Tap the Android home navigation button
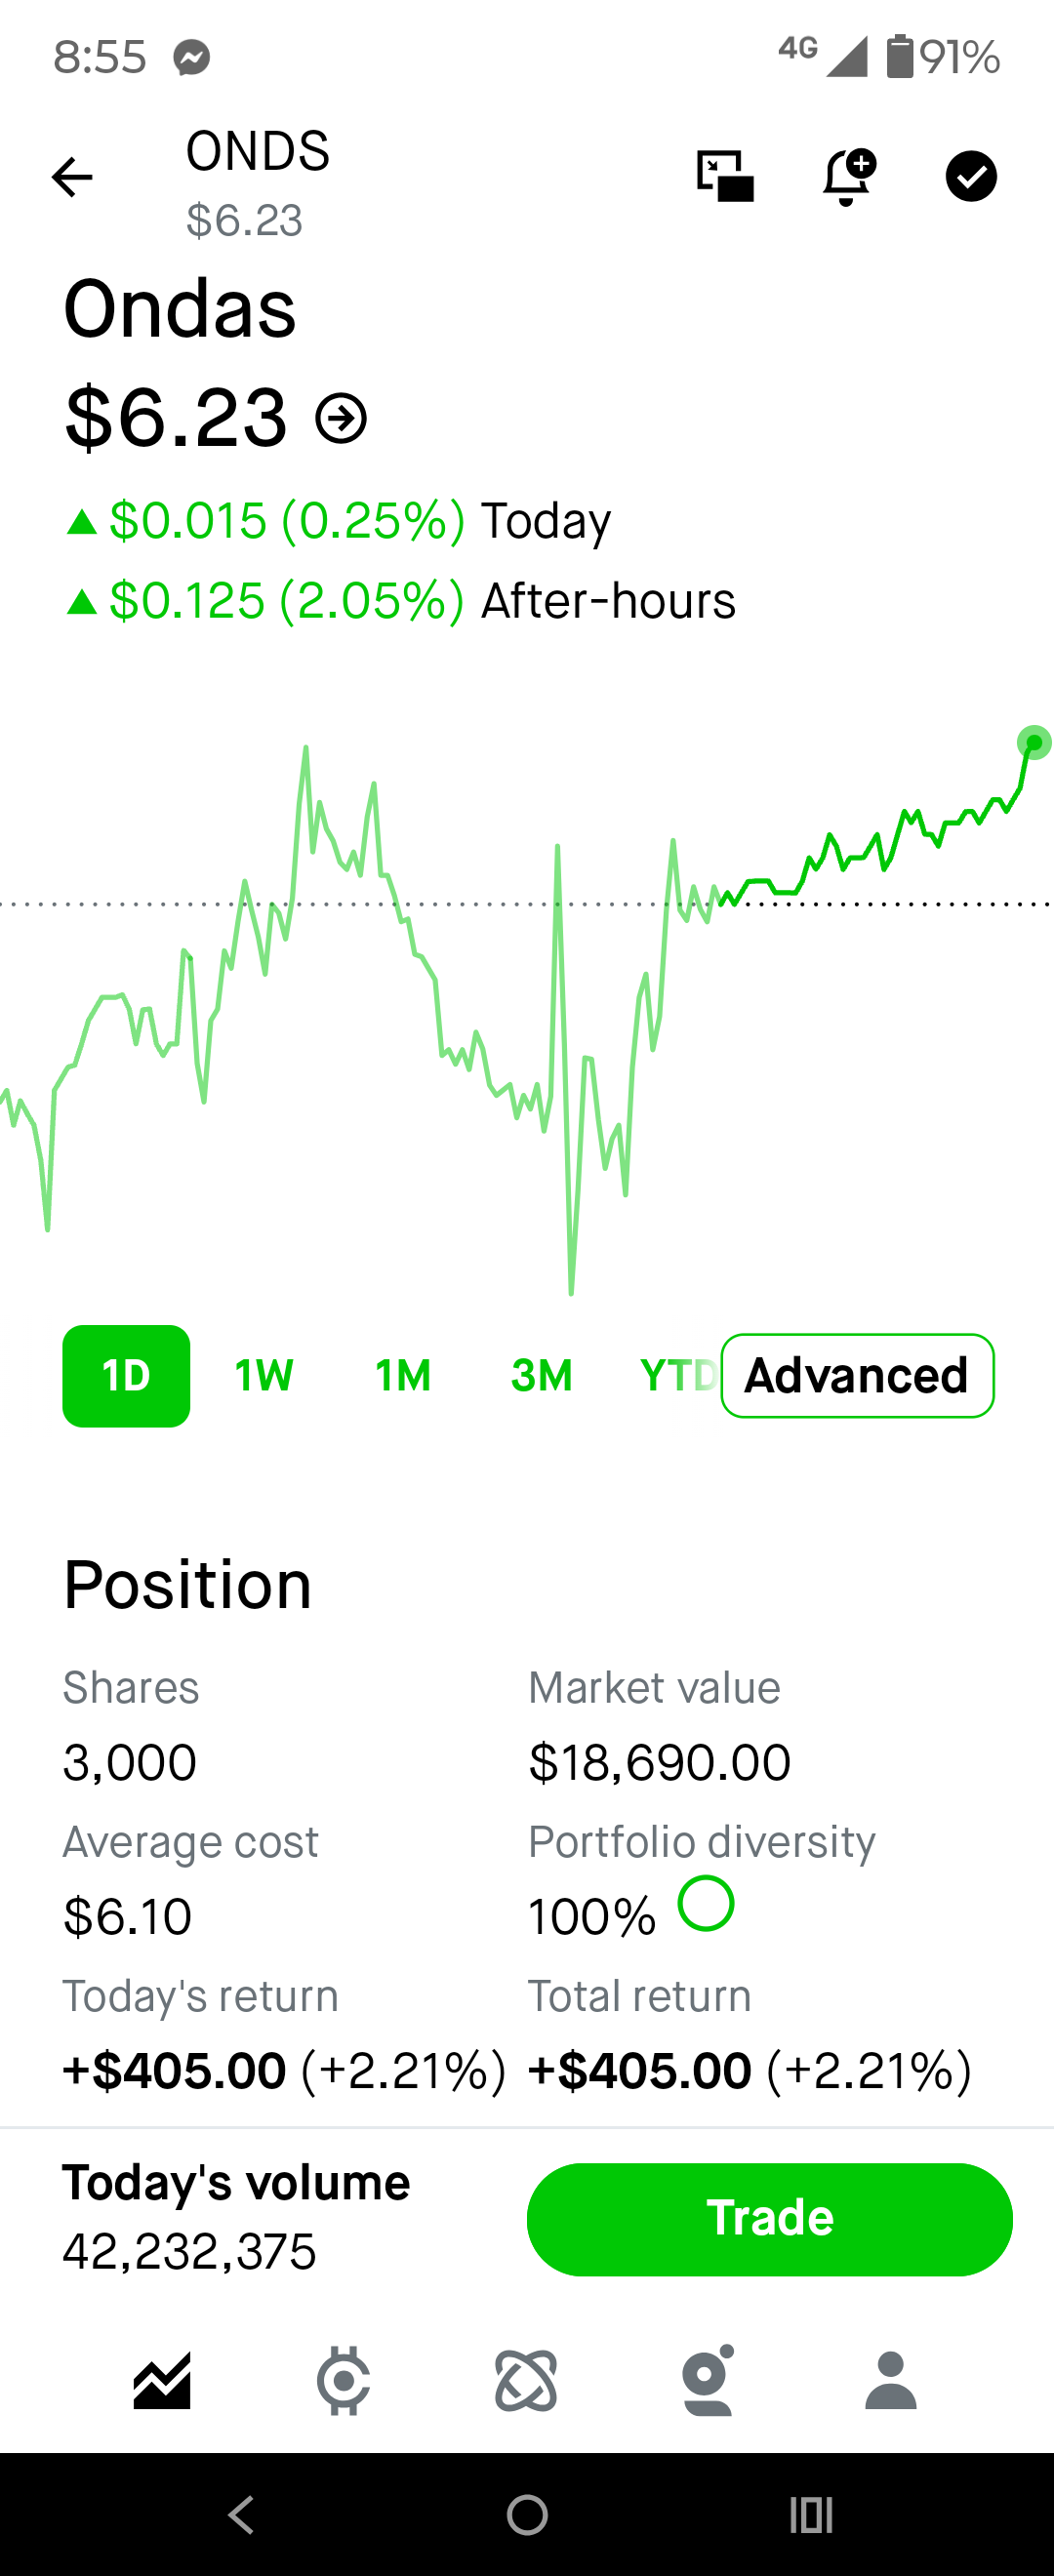The image size is (1054, 2576). 527,2514
